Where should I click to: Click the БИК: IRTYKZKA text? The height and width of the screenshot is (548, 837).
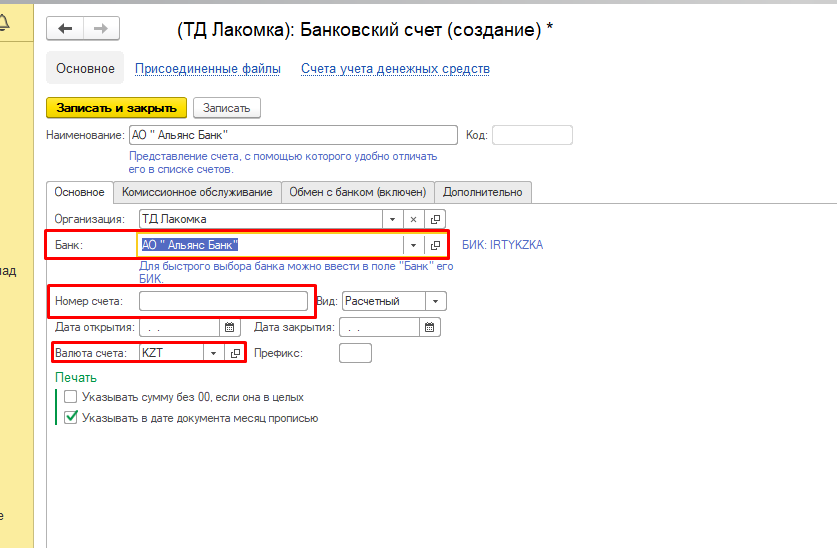(502, 245)
